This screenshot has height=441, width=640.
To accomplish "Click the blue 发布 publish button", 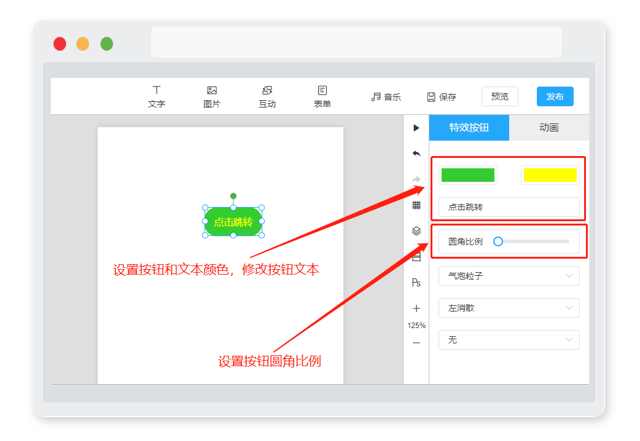I will [555, 96].
